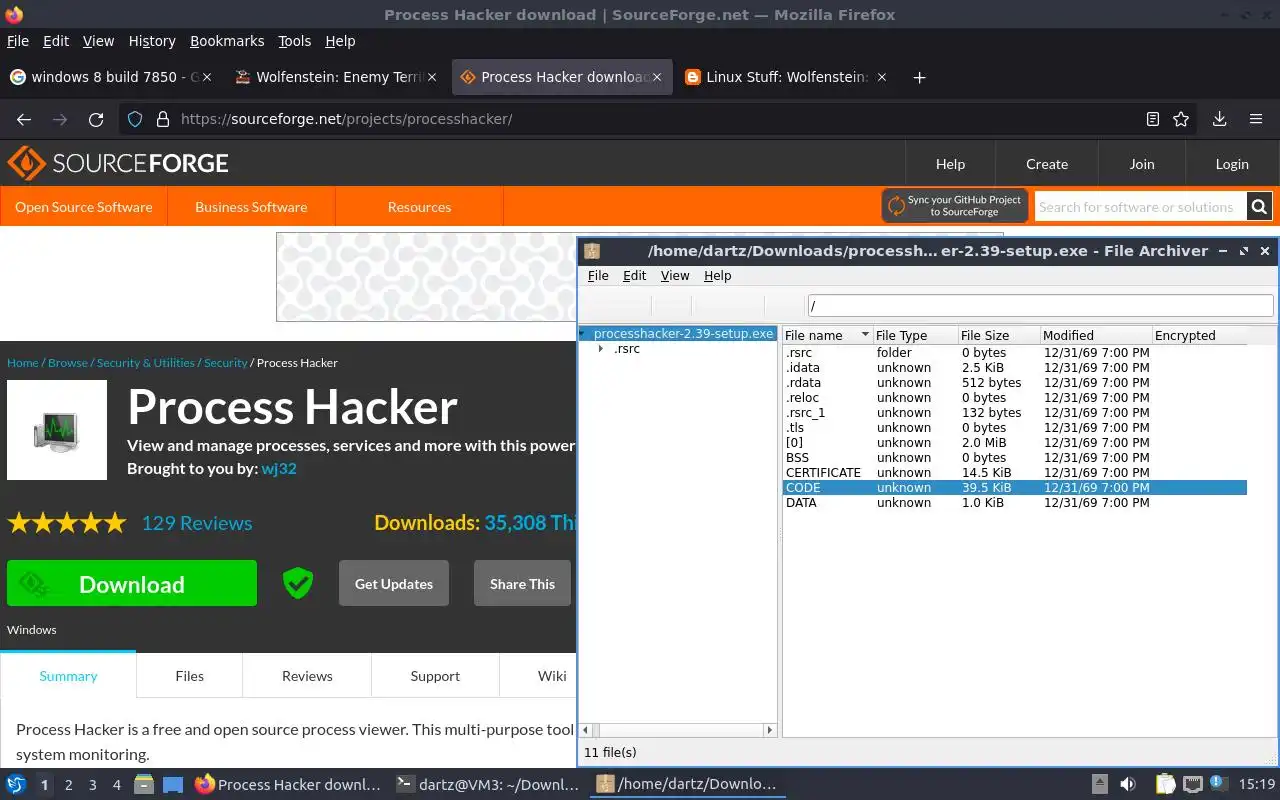Click the SourceForge search magnifier button

tap(1259, 207)
